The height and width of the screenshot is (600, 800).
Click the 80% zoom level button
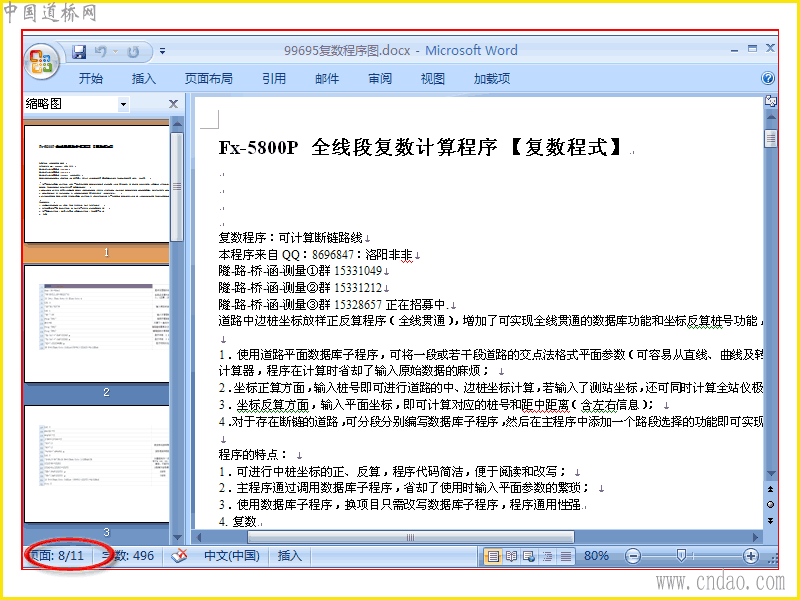596,556
